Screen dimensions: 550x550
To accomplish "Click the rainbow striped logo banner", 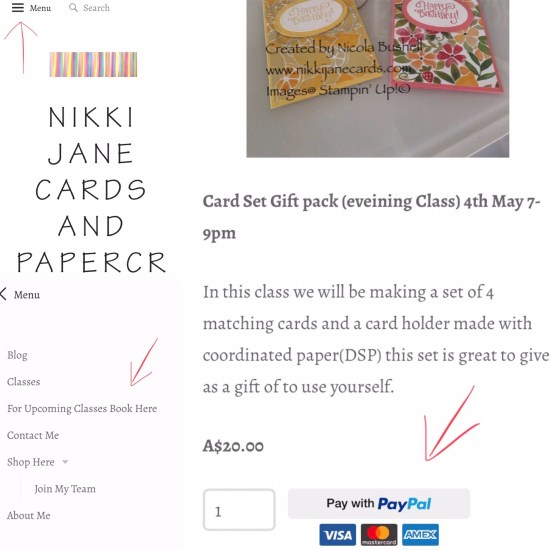I will coord(93,65).
